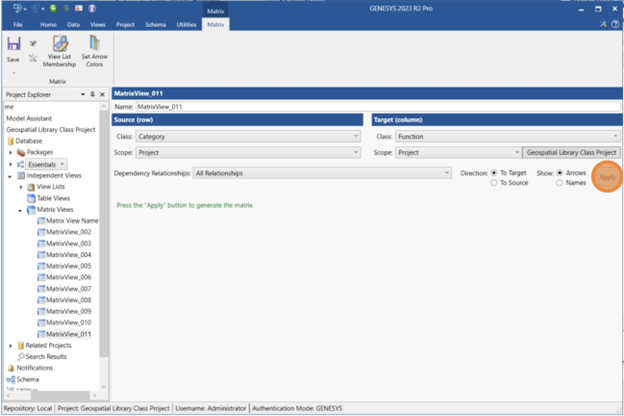The image size is (624, 416).
Task: Open the Dependency Relationships dropdown
Action: pyautogui.click(x=320, y=172)
